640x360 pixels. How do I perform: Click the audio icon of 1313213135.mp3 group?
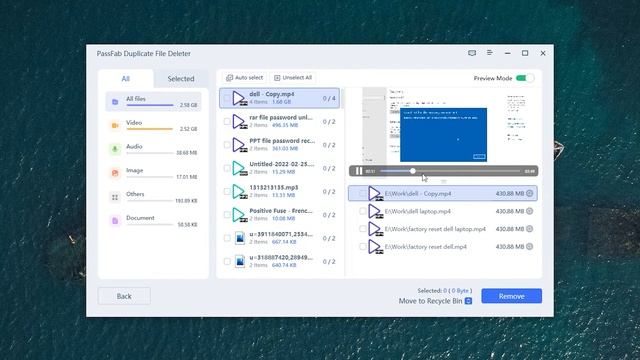coord(240,191)
